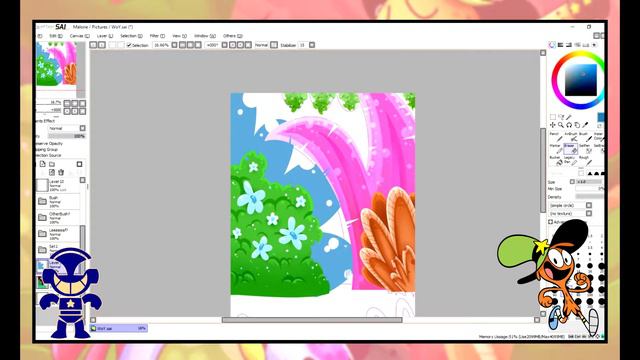Activate the Hand pan tool

tap(577, 125)
